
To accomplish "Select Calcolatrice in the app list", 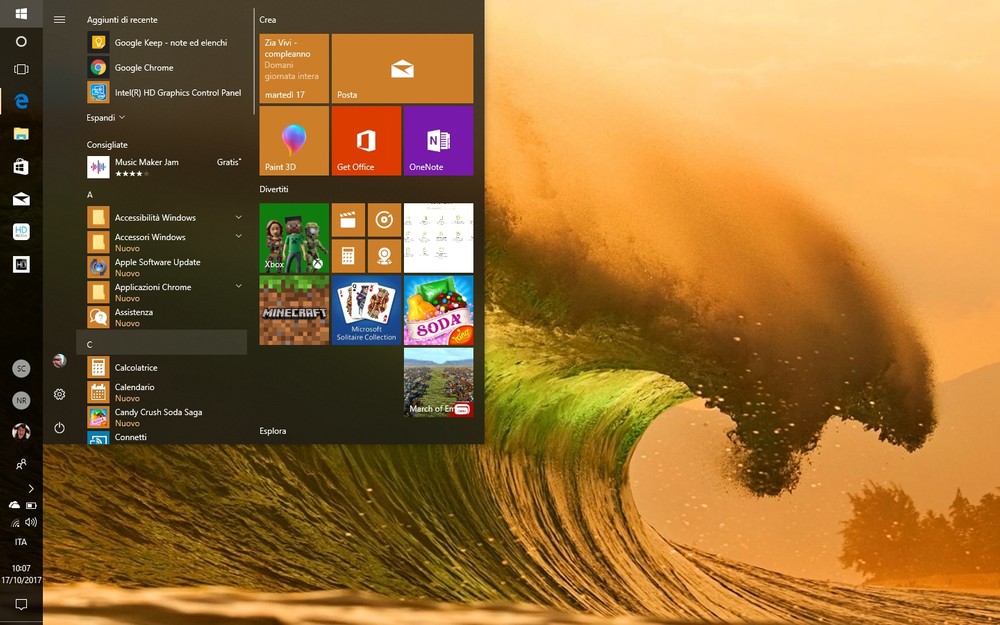I will (136, 368).
